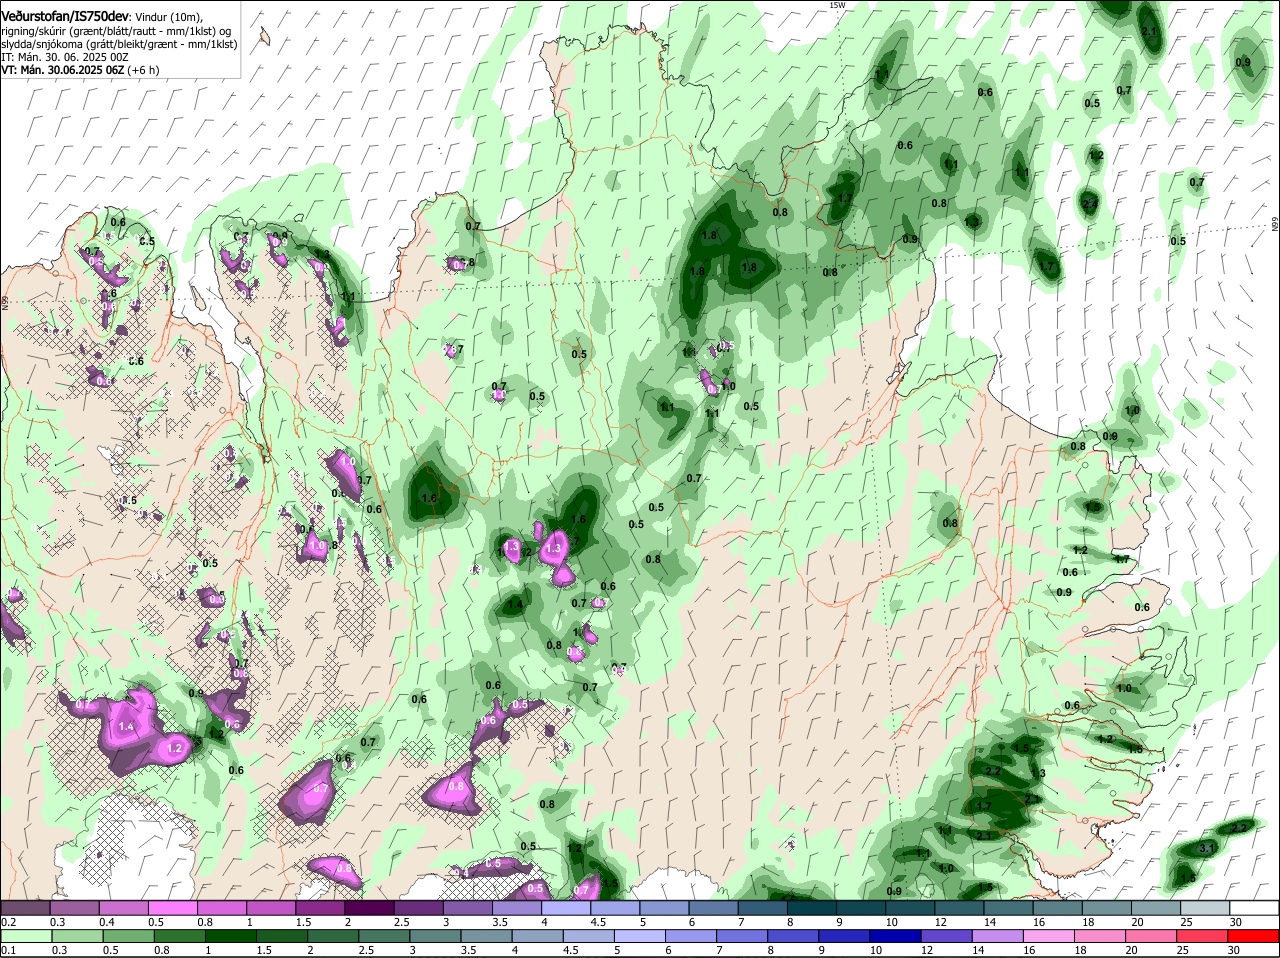Click the darkest purple 2–2.5 snow legend swatch

tap(368, 908)
